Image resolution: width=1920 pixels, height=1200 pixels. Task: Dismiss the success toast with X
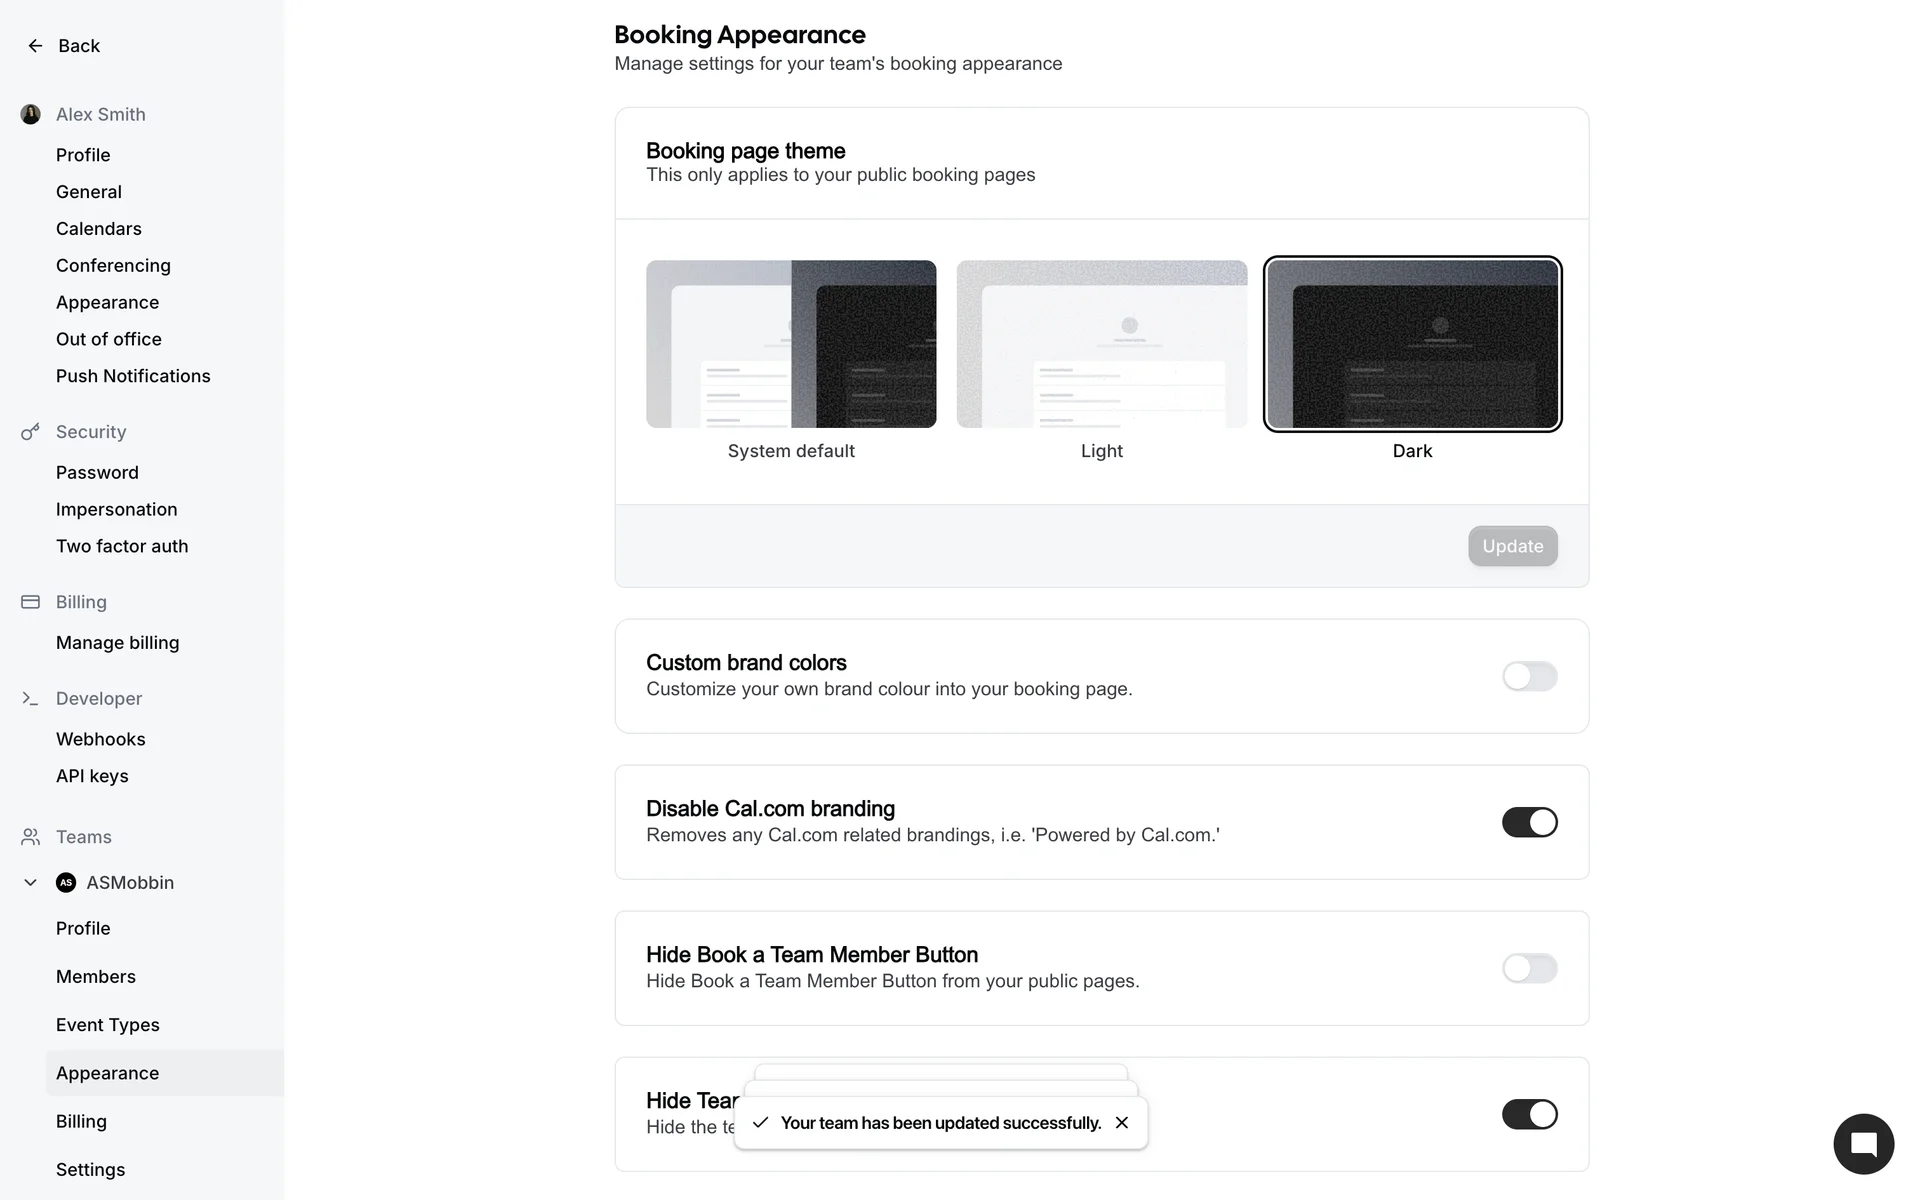[1122, 1123]
